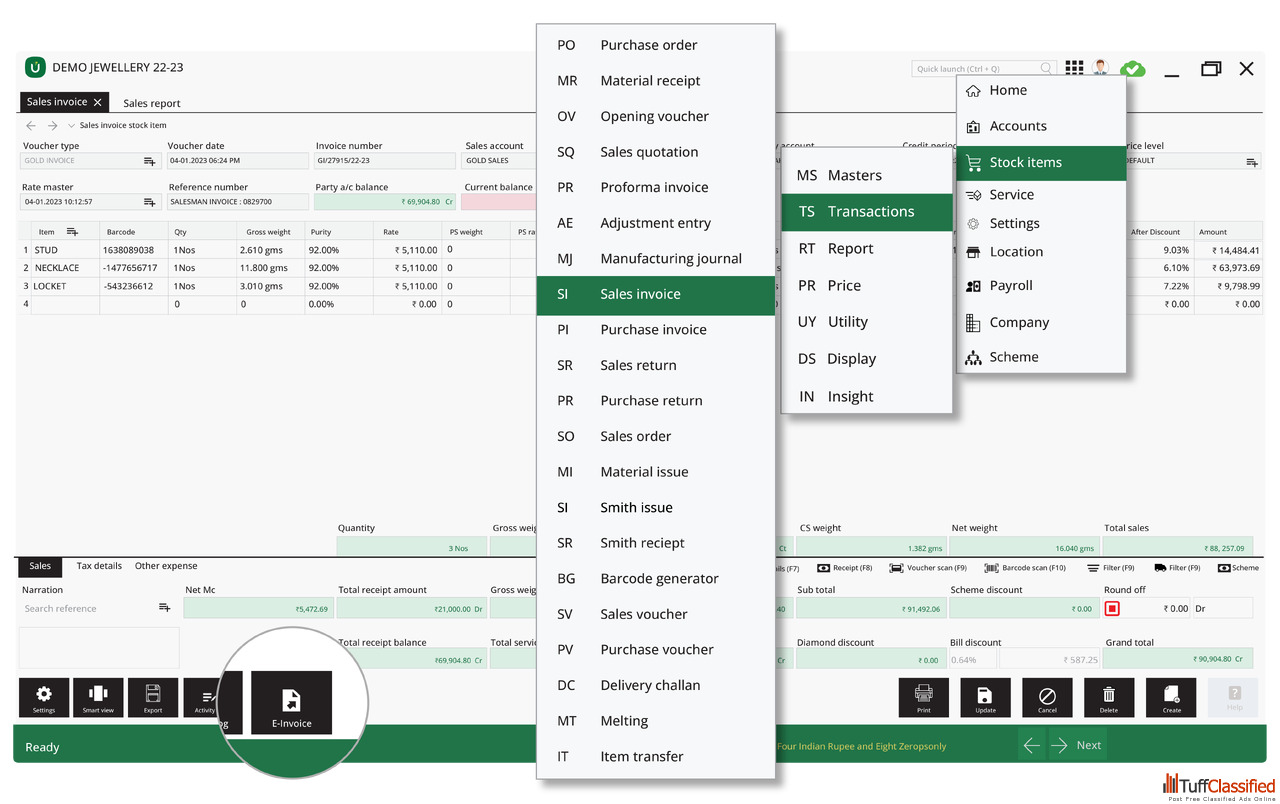Click the Barcode scan (F10) button

point(1025,568)
